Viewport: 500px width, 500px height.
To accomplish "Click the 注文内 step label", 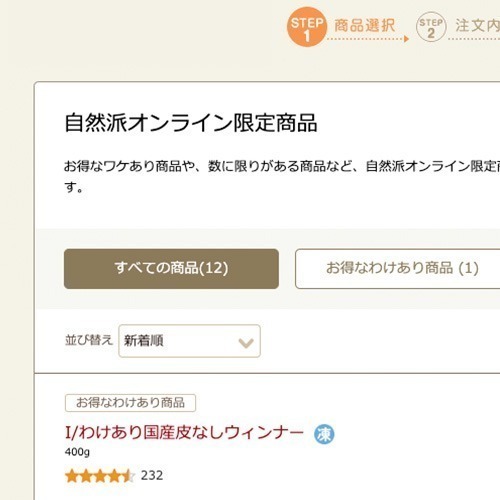I will [478, 26].
